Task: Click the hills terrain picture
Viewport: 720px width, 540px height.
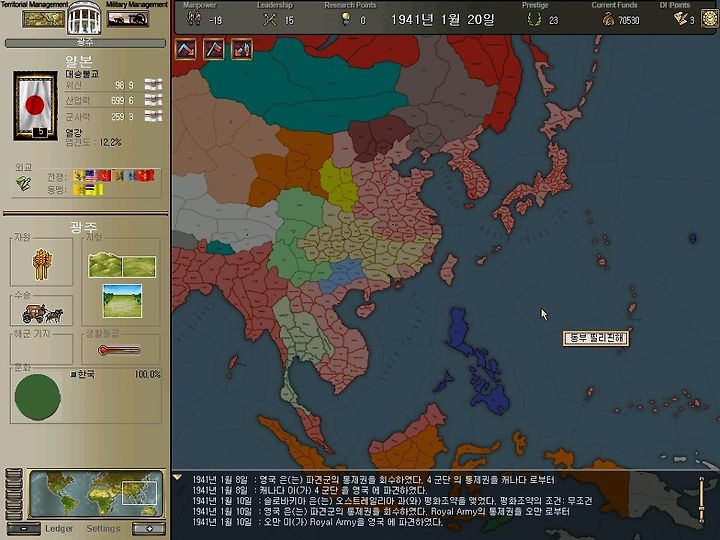Action: point(122,266)
